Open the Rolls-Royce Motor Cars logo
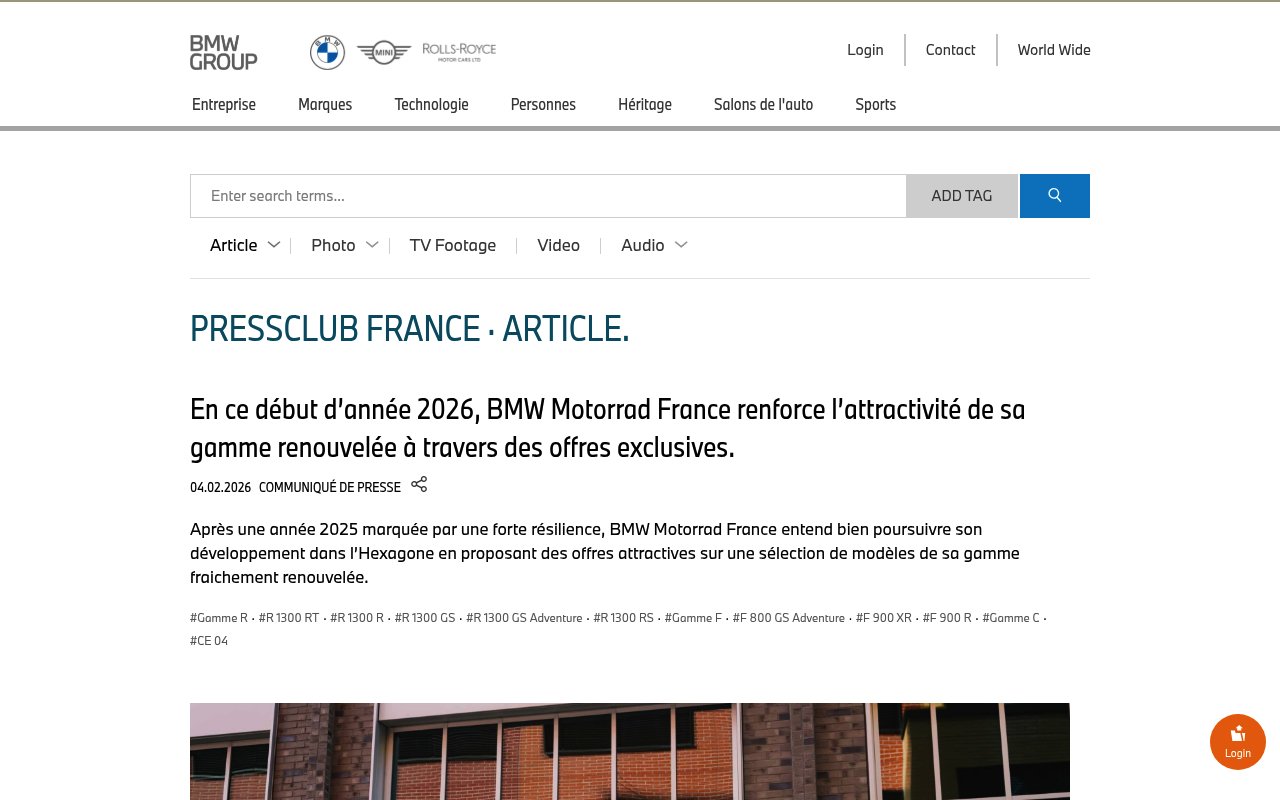This screenshot has height=800, width=1280. click(x=459, y=52)
